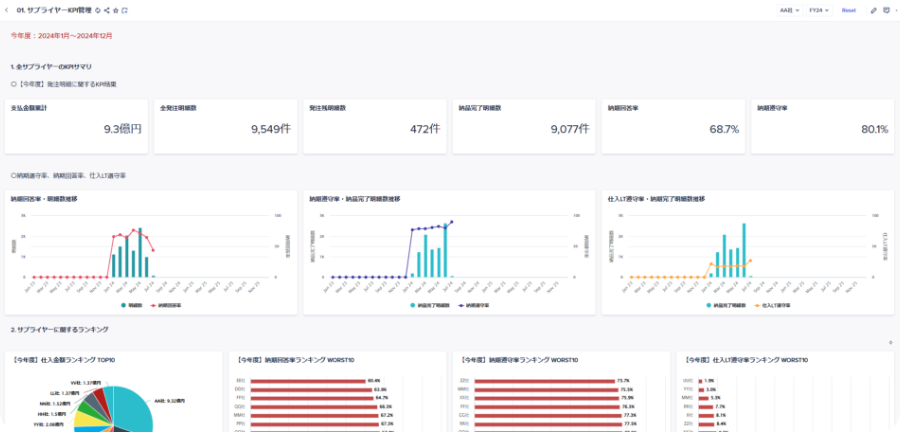Click the 01. サプライヤーKPI管理 dashboard title
The image size is (900, 432).
[x=55, y=10]
